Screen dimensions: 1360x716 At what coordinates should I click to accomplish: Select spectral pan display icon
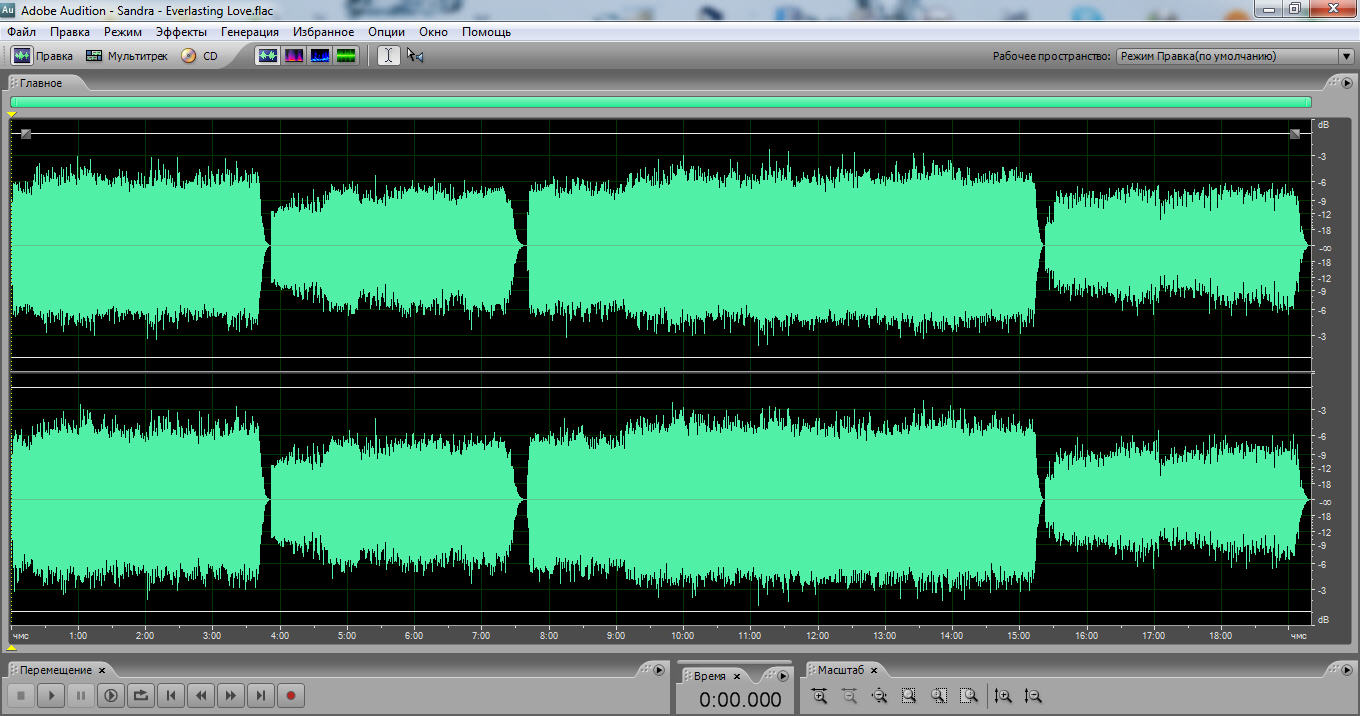click(x=320, y=56)
